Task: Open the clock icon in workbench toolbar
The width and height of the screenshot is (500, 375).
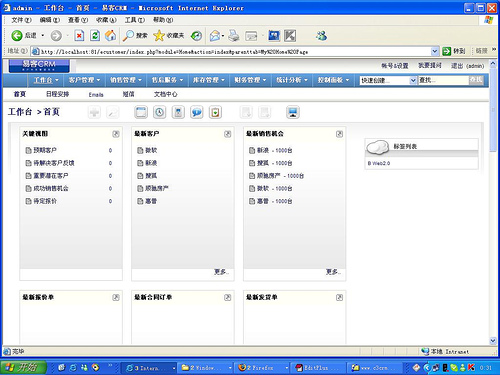Action: tap(159, 112)
